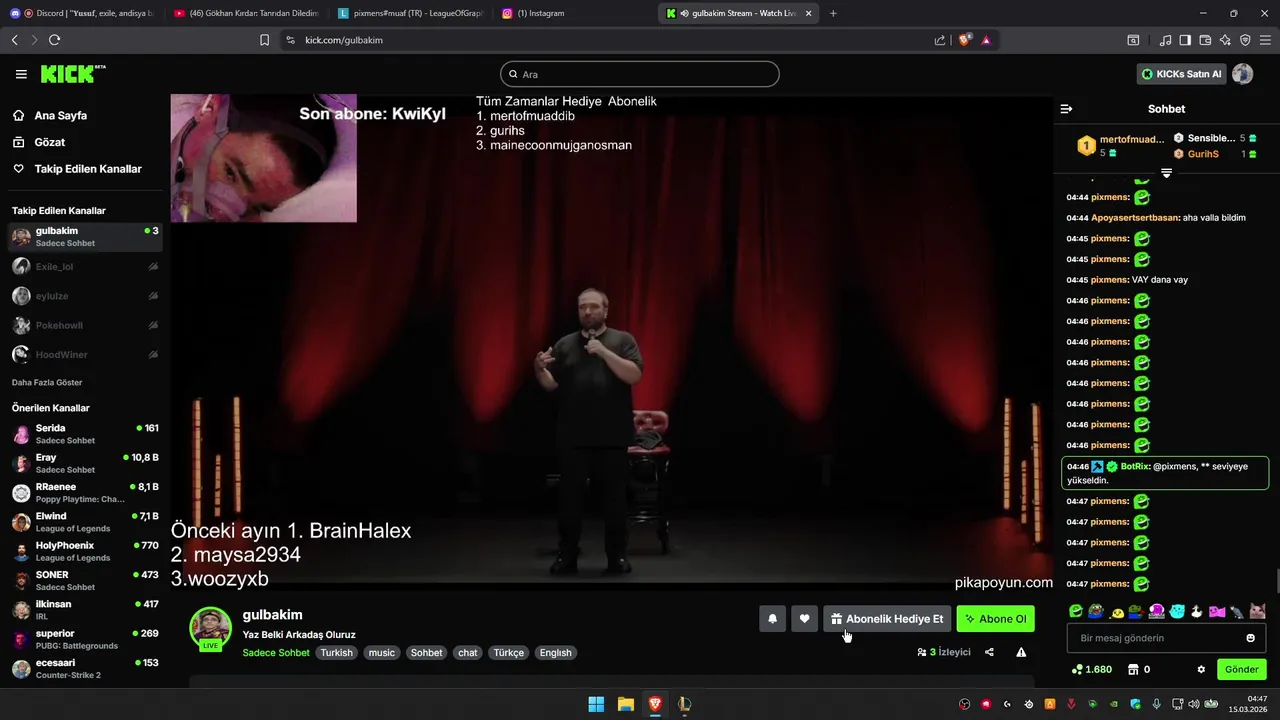The width and height of the screenshot is (1280, 720).
Task: Open Brave Leo AI sparkle icon
Action: tap(1225, 40)
